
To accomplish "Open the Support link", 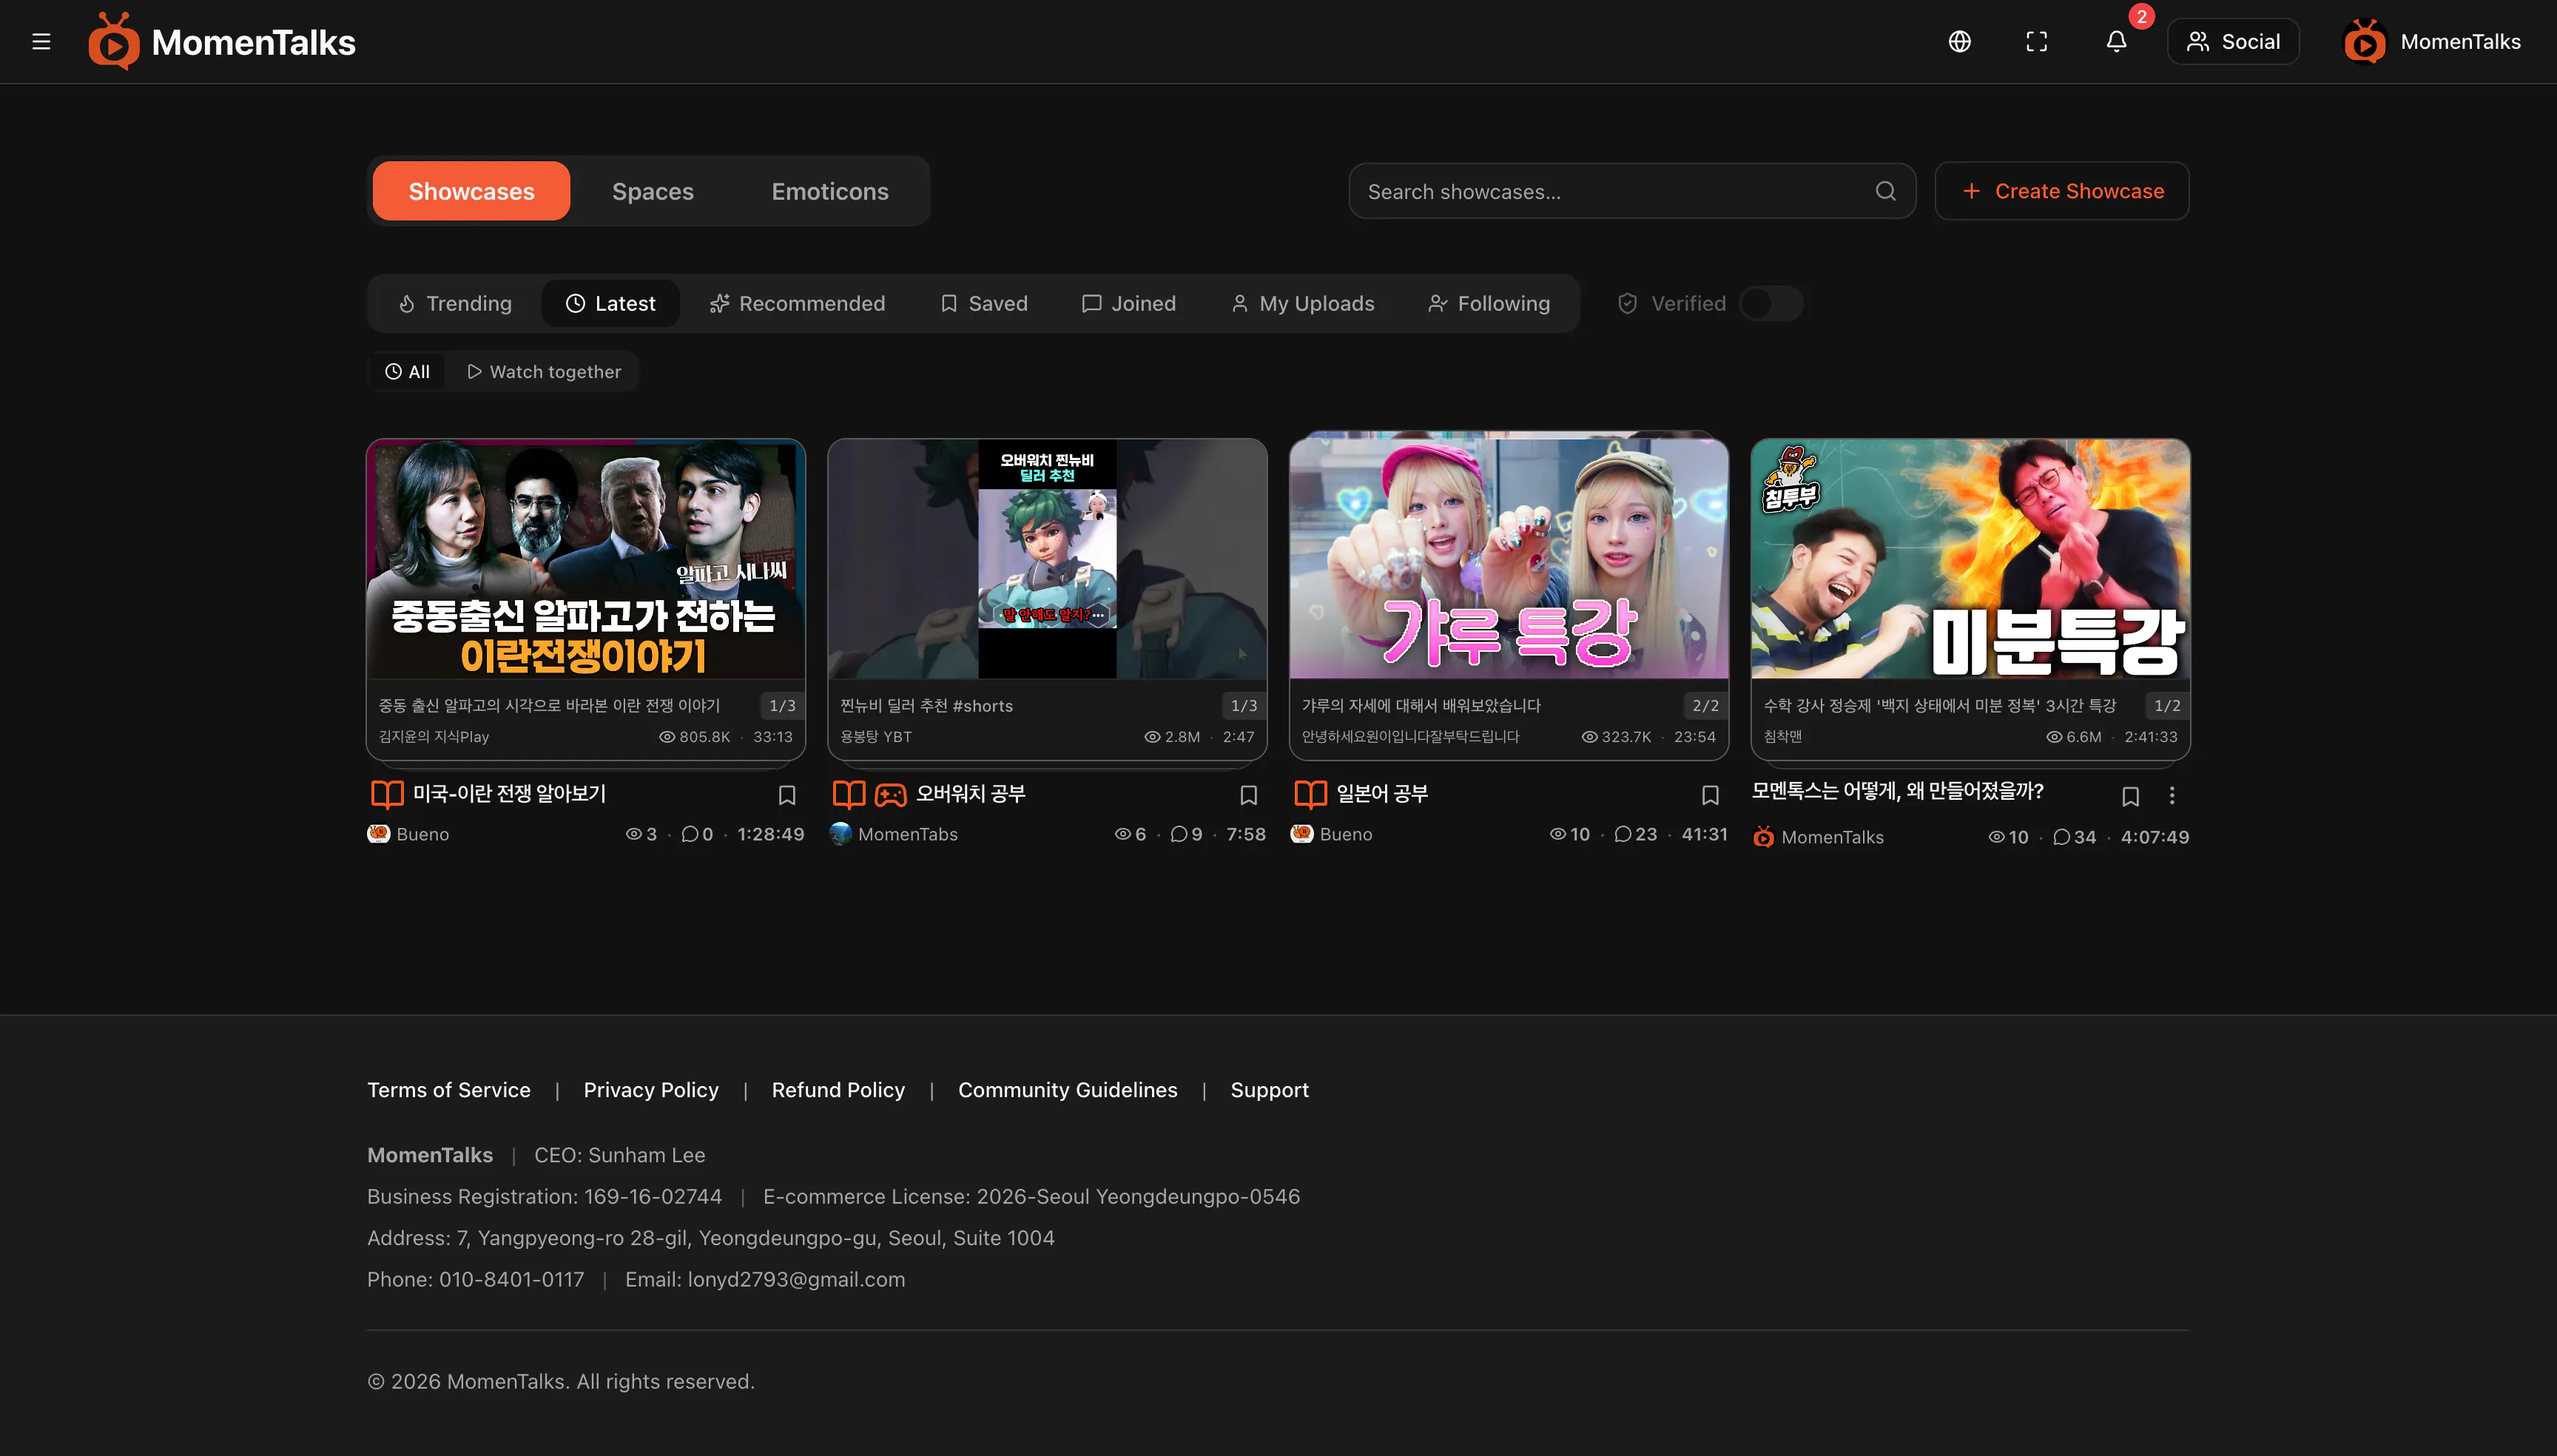I will pyautogui.click(x=1269, y=1090).
